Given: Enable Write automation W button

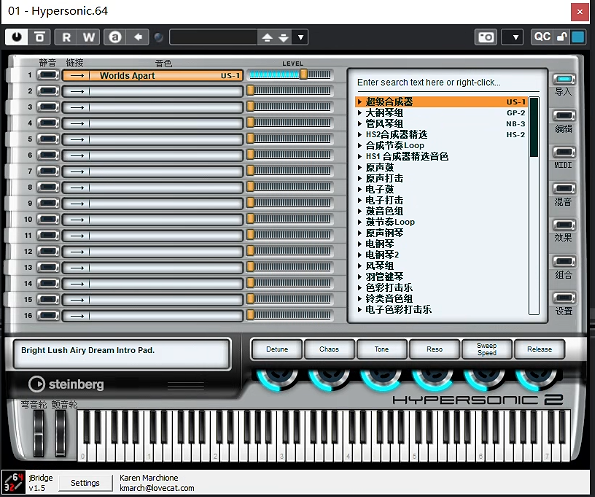Looking at the screenshot, I should click(89, 37).
